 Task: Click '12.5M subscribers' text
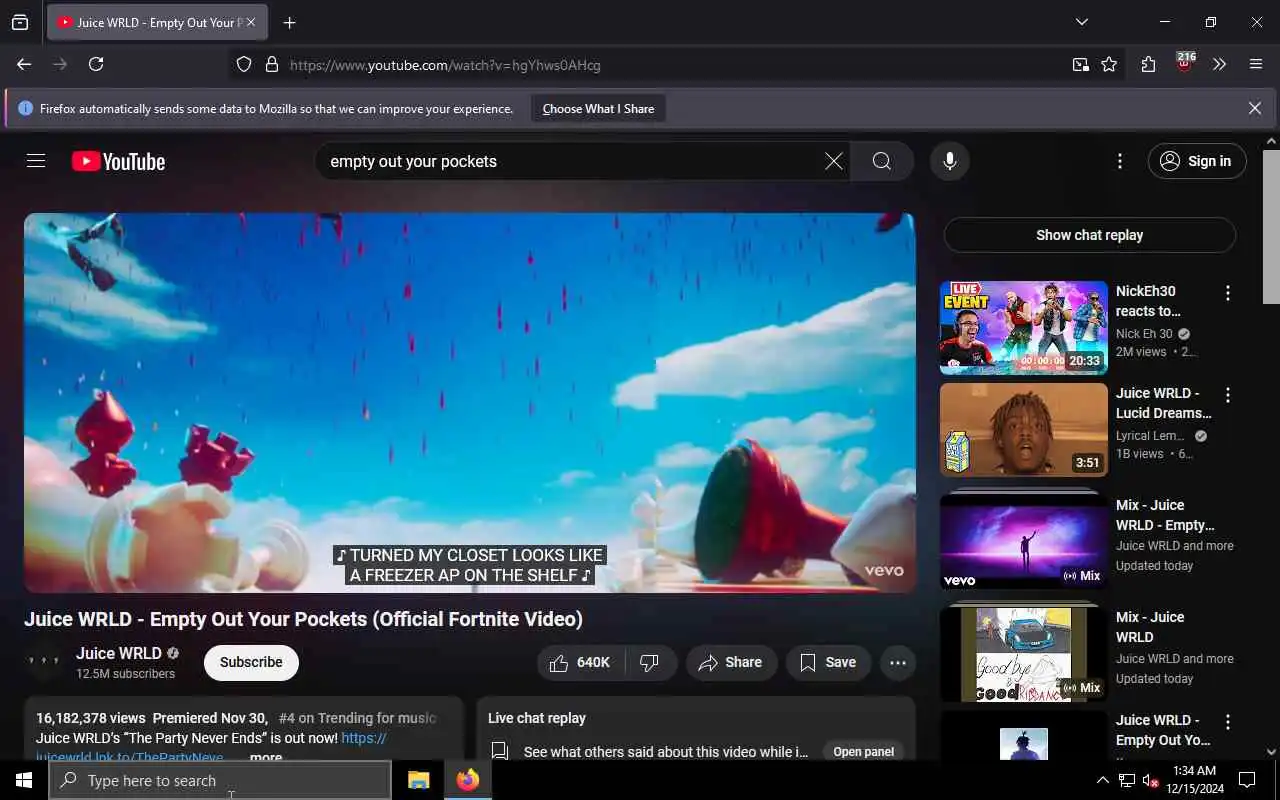click(x=125, y=674)
